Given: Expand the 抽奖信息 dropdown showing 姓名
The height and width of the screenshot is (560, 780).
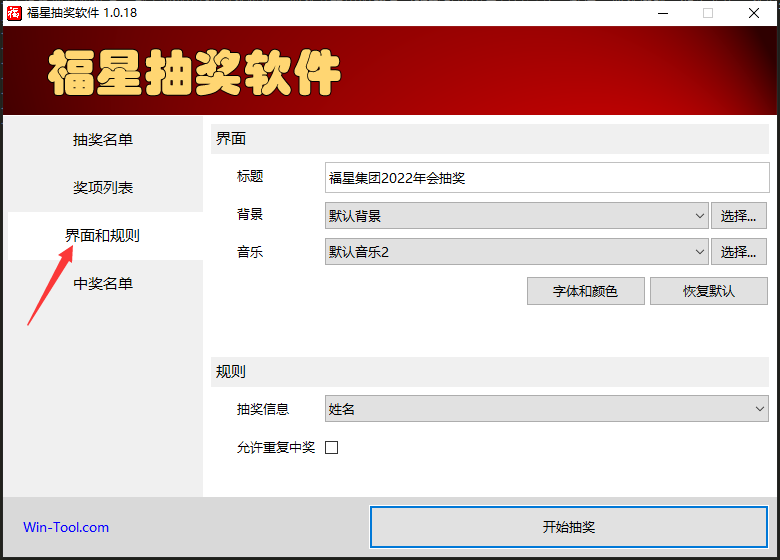Looking at the screenshot, I should click(x=547, y=409).
